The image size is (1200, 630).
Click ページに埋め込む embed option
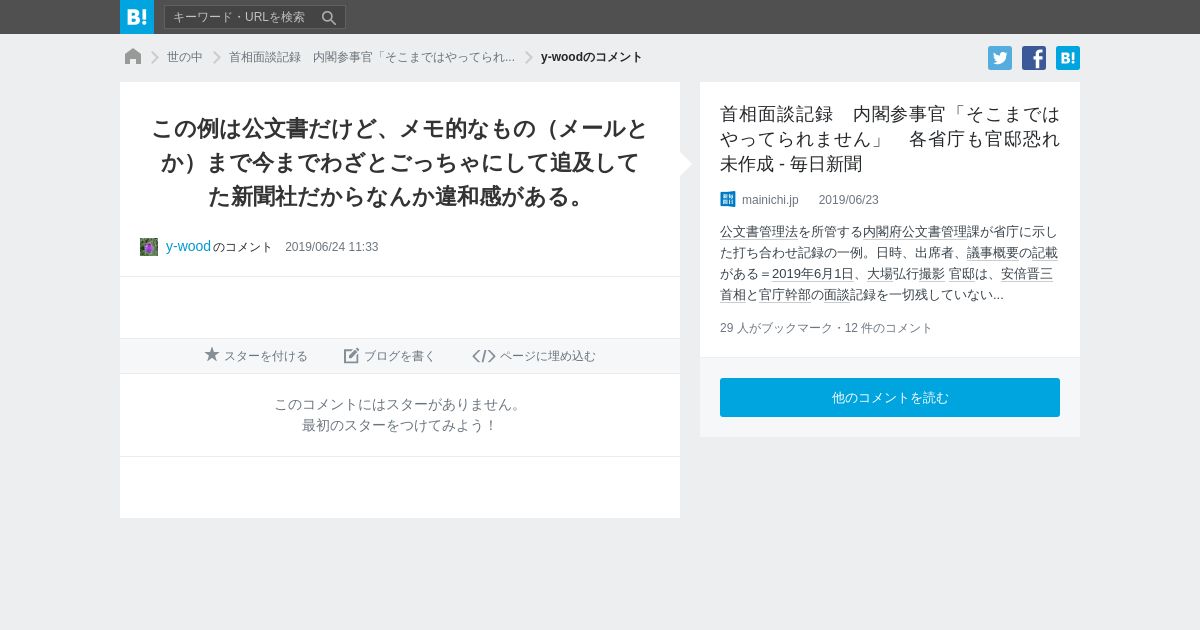coord(534,356)
